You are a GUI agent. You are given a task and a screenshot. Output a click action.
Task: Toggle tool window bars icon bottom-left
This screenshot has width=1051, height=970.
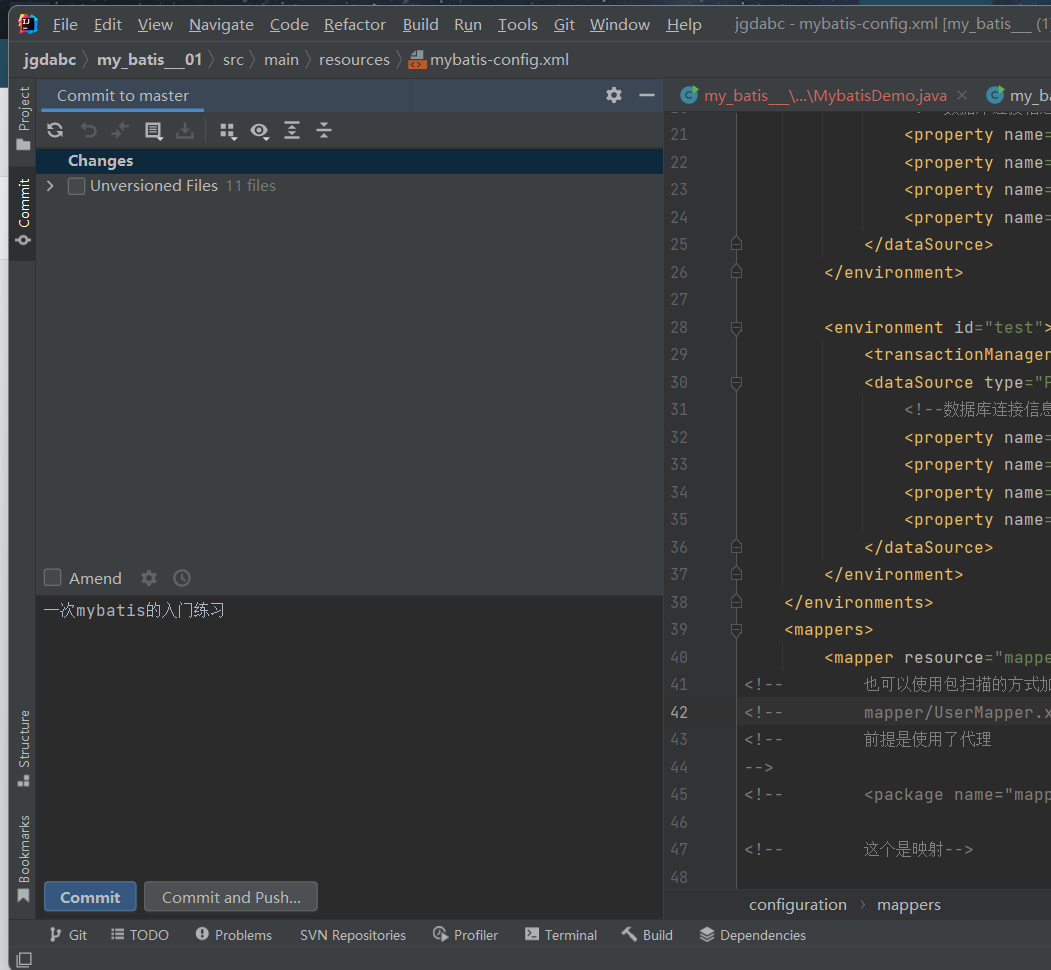pos(23,959)
